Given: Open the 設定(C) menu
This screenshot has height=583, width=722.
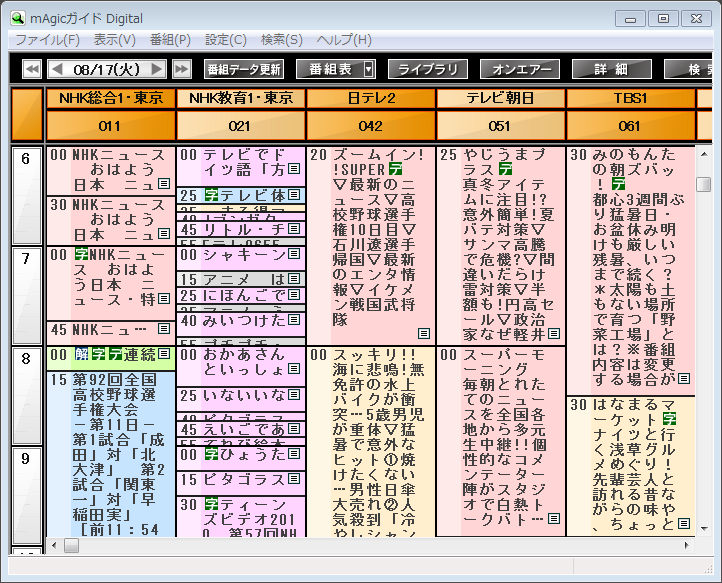Looking at the screenshot, I should pos(225,39).
